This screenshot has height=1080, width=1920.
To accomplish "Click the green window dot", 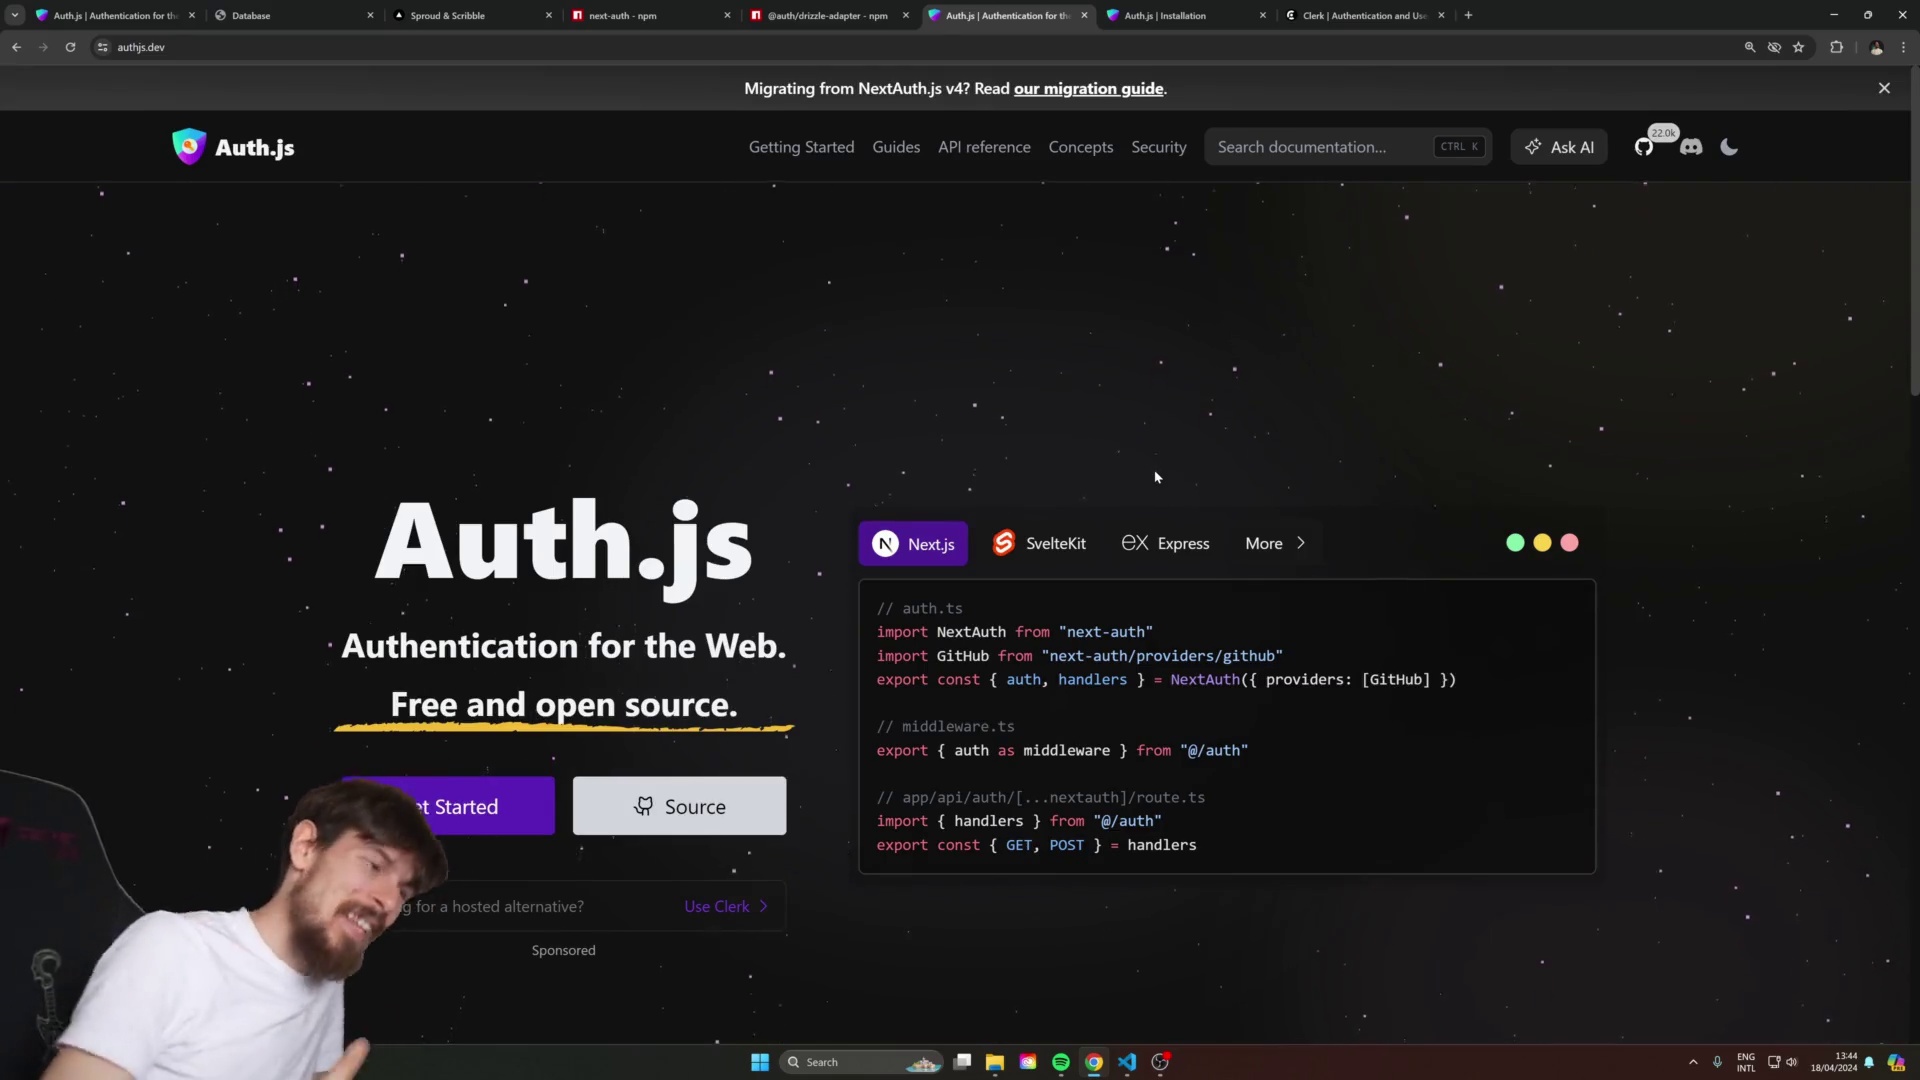I will pos(1515,543).
